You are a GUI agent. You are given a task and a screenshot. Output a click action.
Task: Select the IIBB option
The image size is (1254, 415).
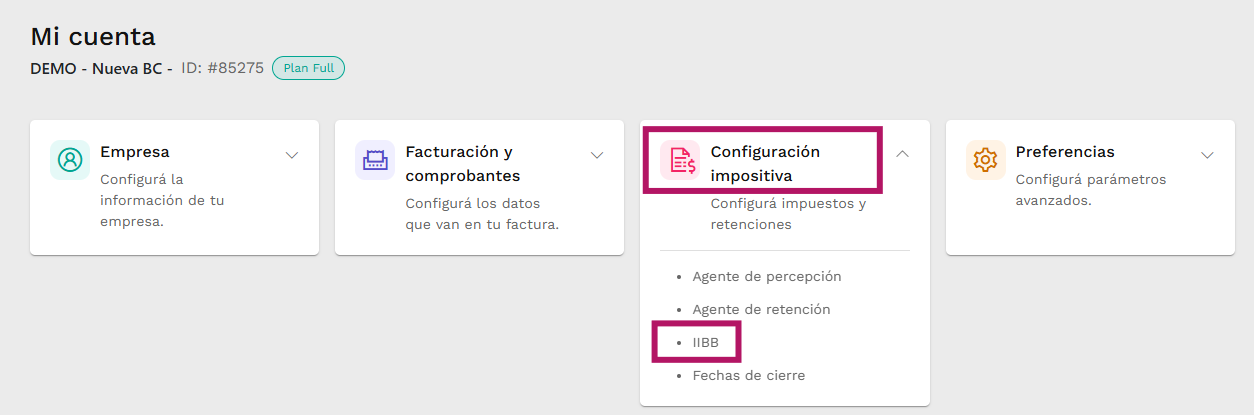pyautogui.click(x=705, y=342)
